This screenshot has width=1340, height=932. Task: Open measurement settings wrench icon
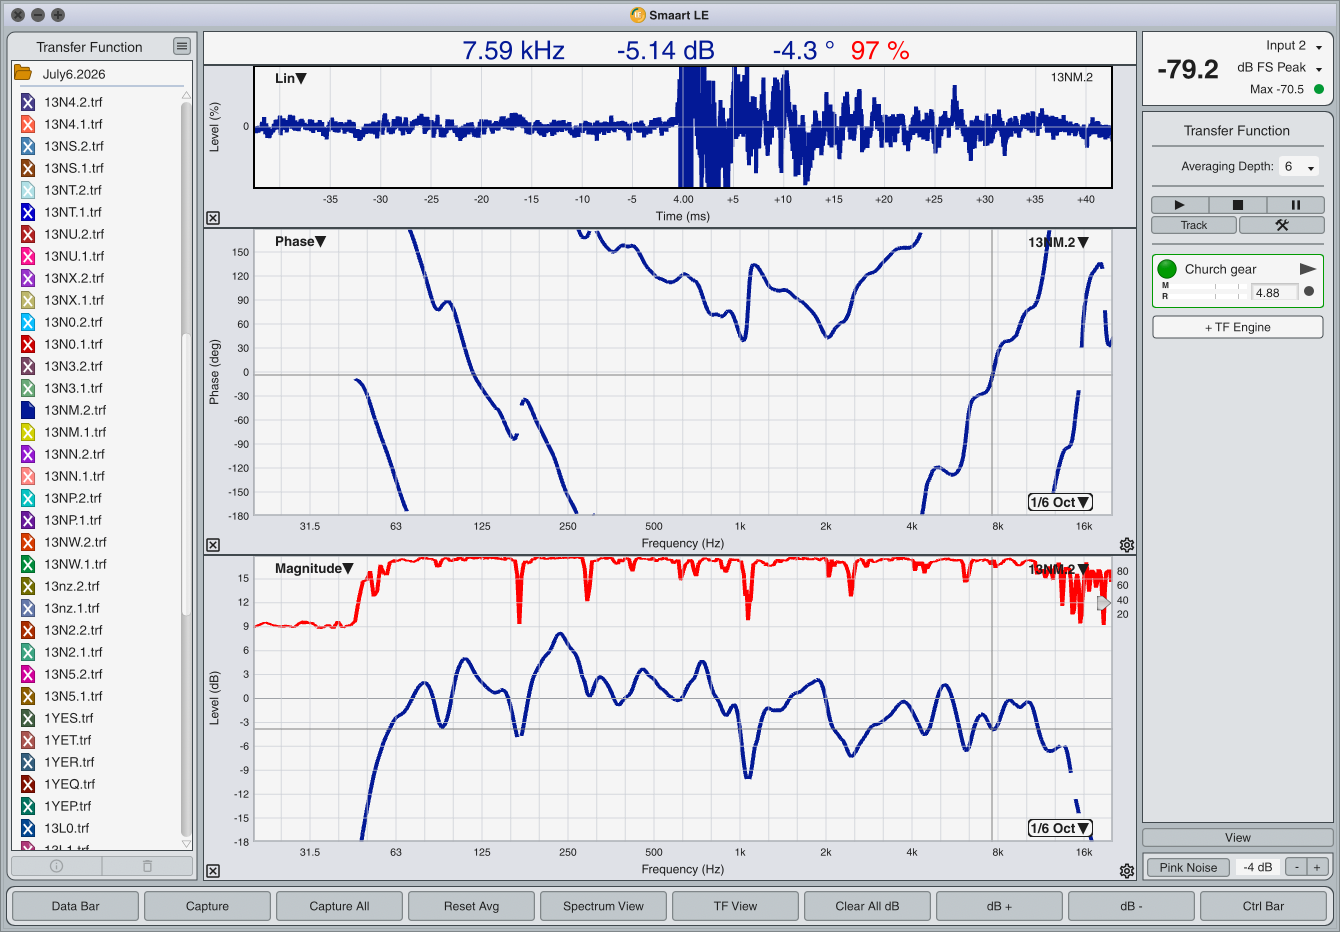click(1281, 225)
